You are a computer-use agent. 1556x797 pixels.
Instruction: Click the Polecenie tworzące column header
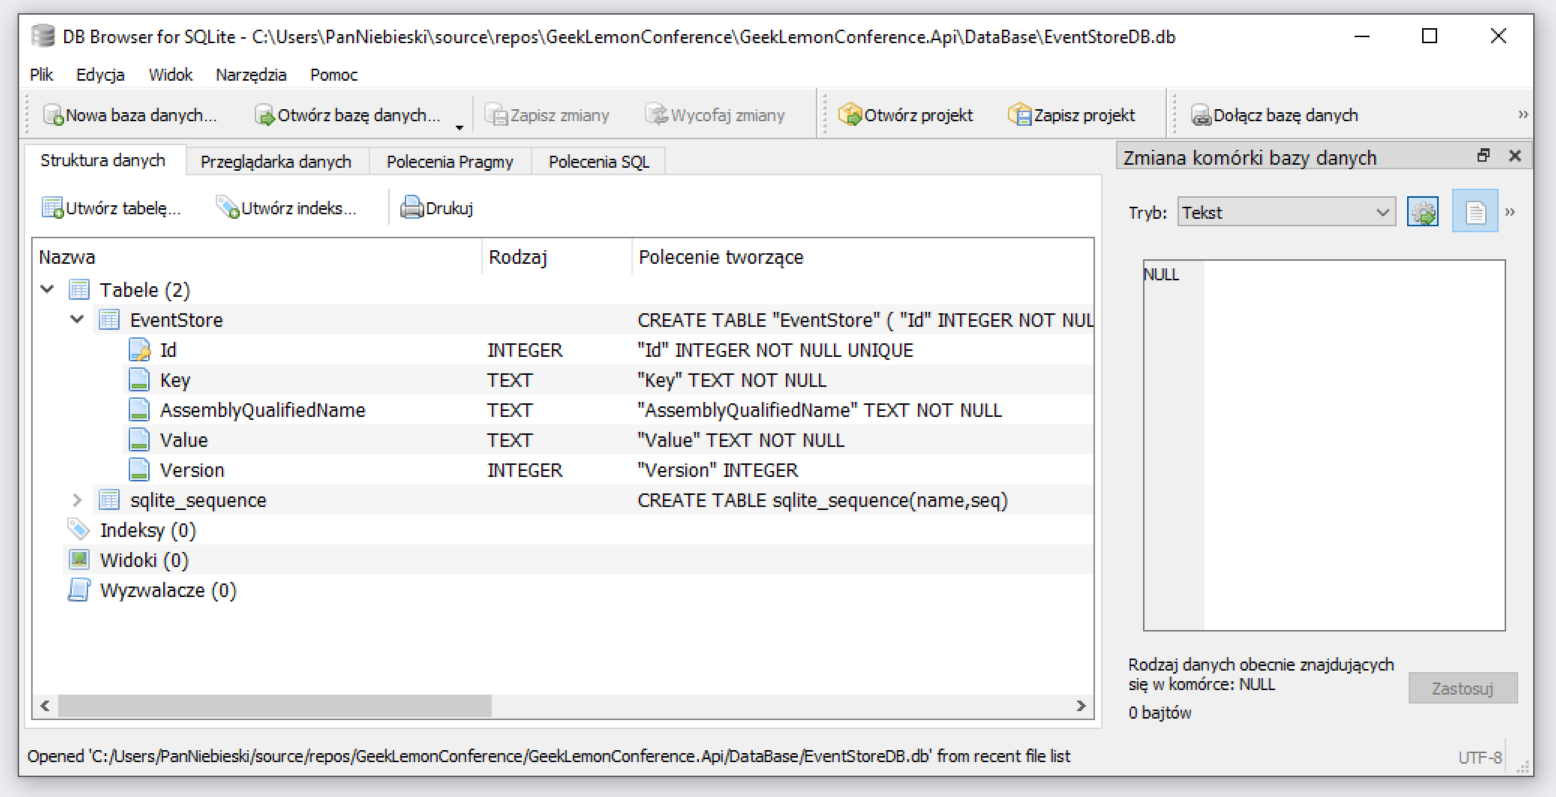point(863,257)
